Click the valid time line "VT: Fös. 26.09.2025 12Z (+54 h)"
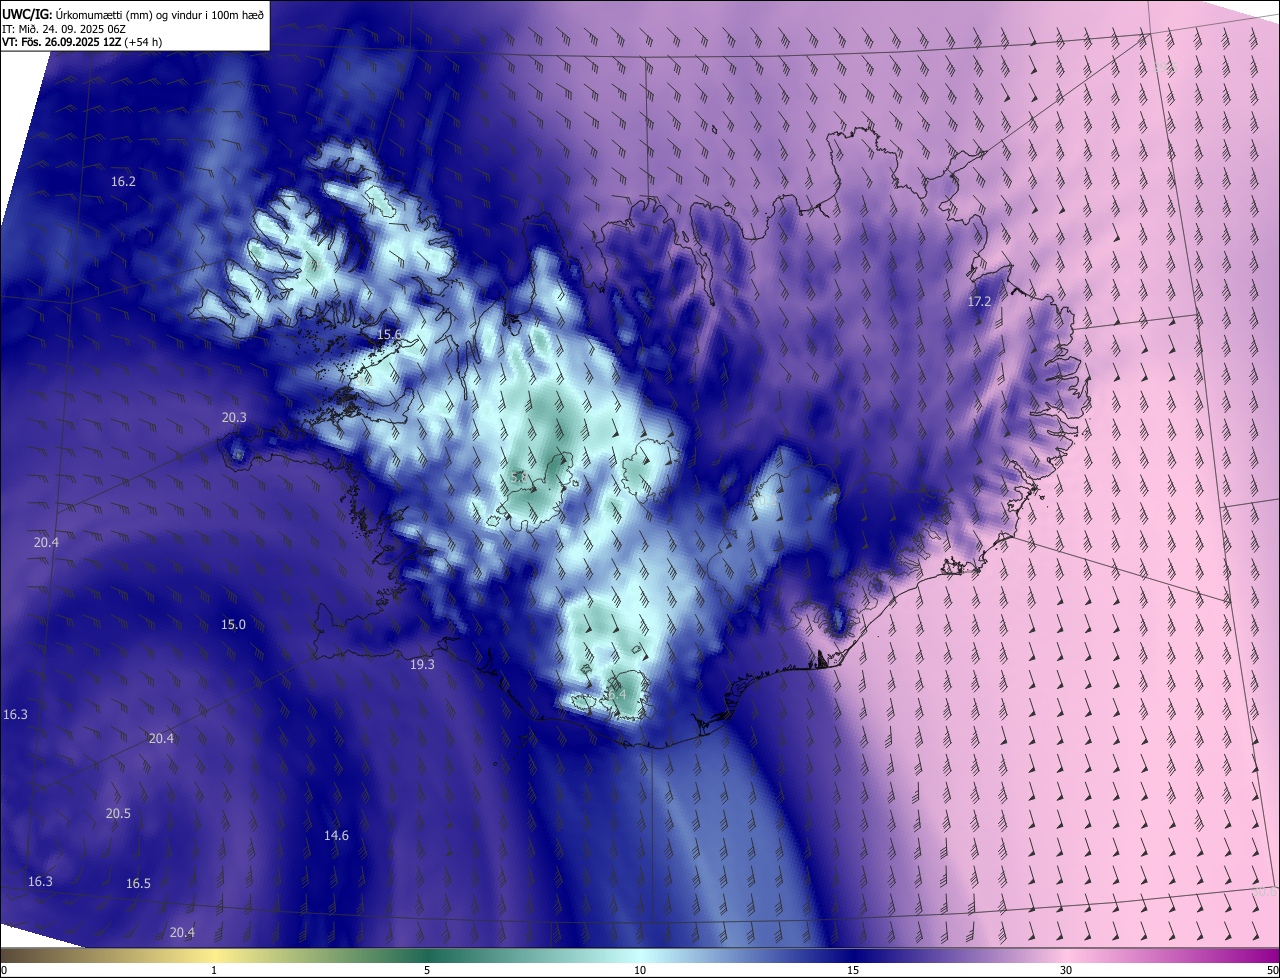This screenshot has height=978, width=1280. pos(82,42)
